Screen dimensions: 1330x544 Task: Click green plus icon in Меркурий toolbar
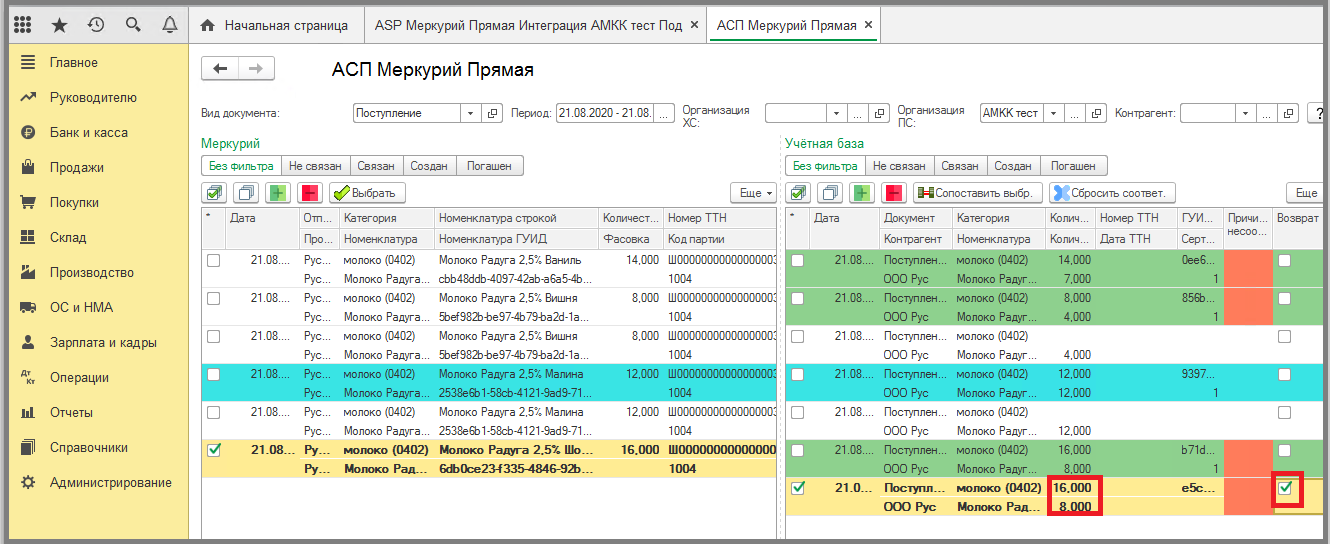click(x=278, y=192)
